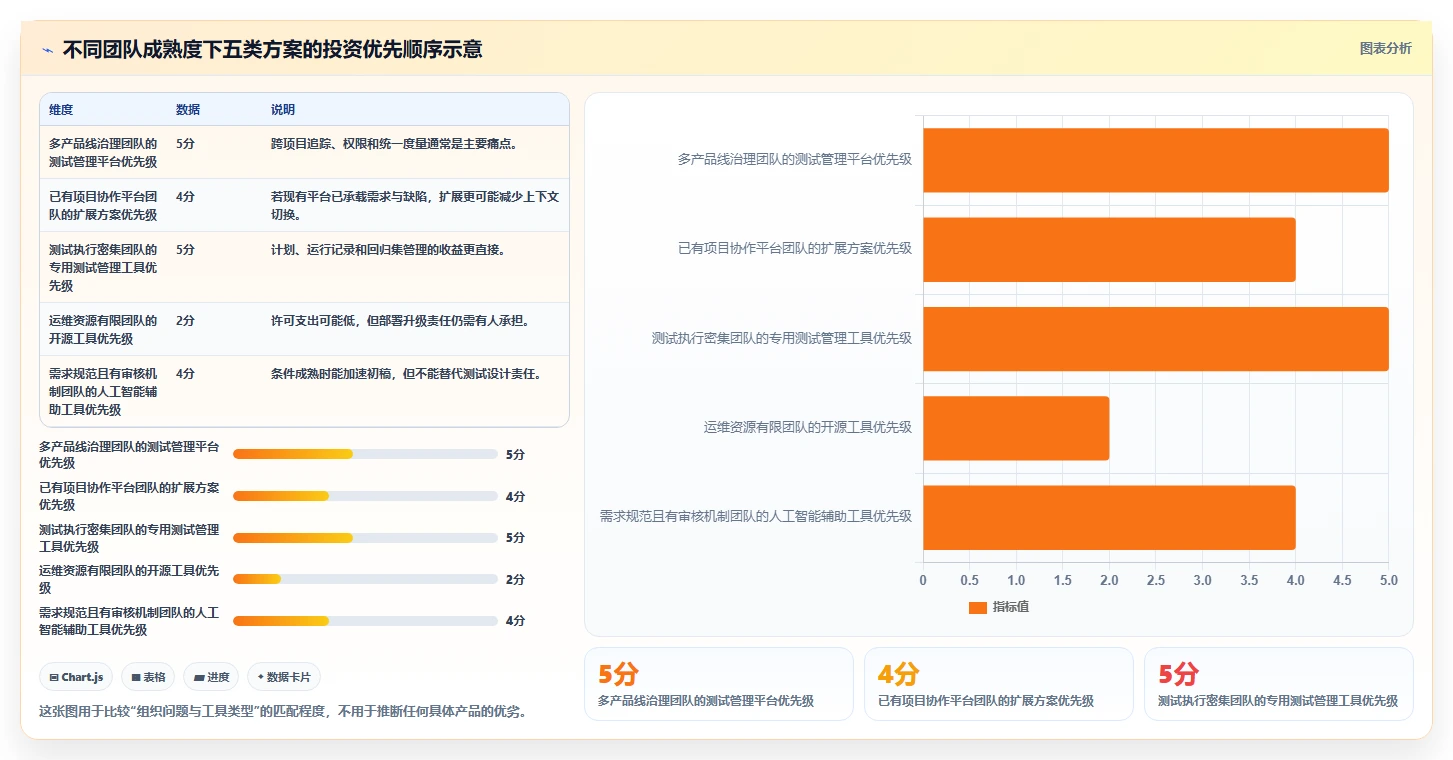
Task: Click table cell 测试执行密集团队的专用测试管理工具优先级
Action: click(103, 268)
